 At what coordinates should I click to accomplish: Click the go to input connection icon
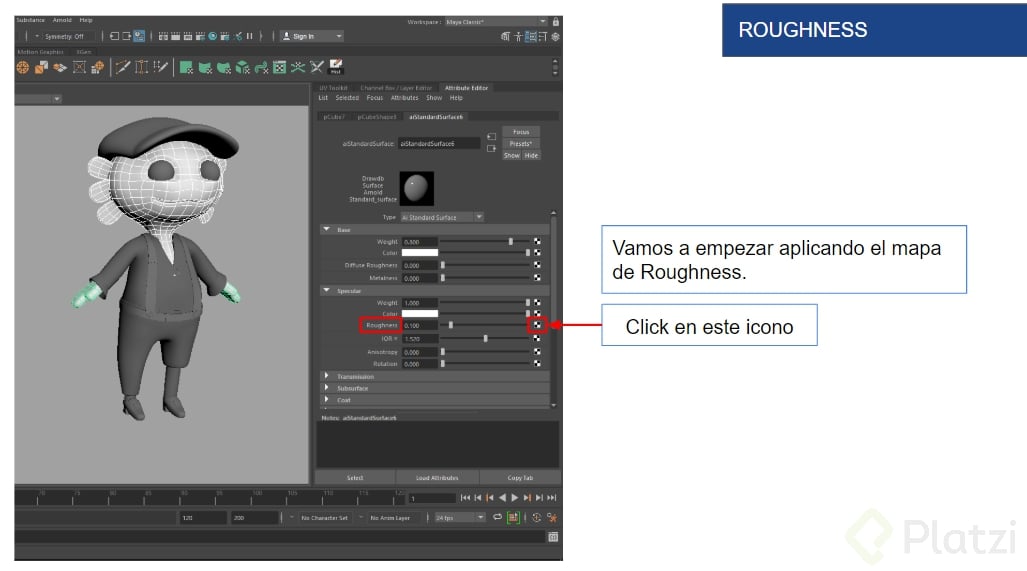pos(491,136)
